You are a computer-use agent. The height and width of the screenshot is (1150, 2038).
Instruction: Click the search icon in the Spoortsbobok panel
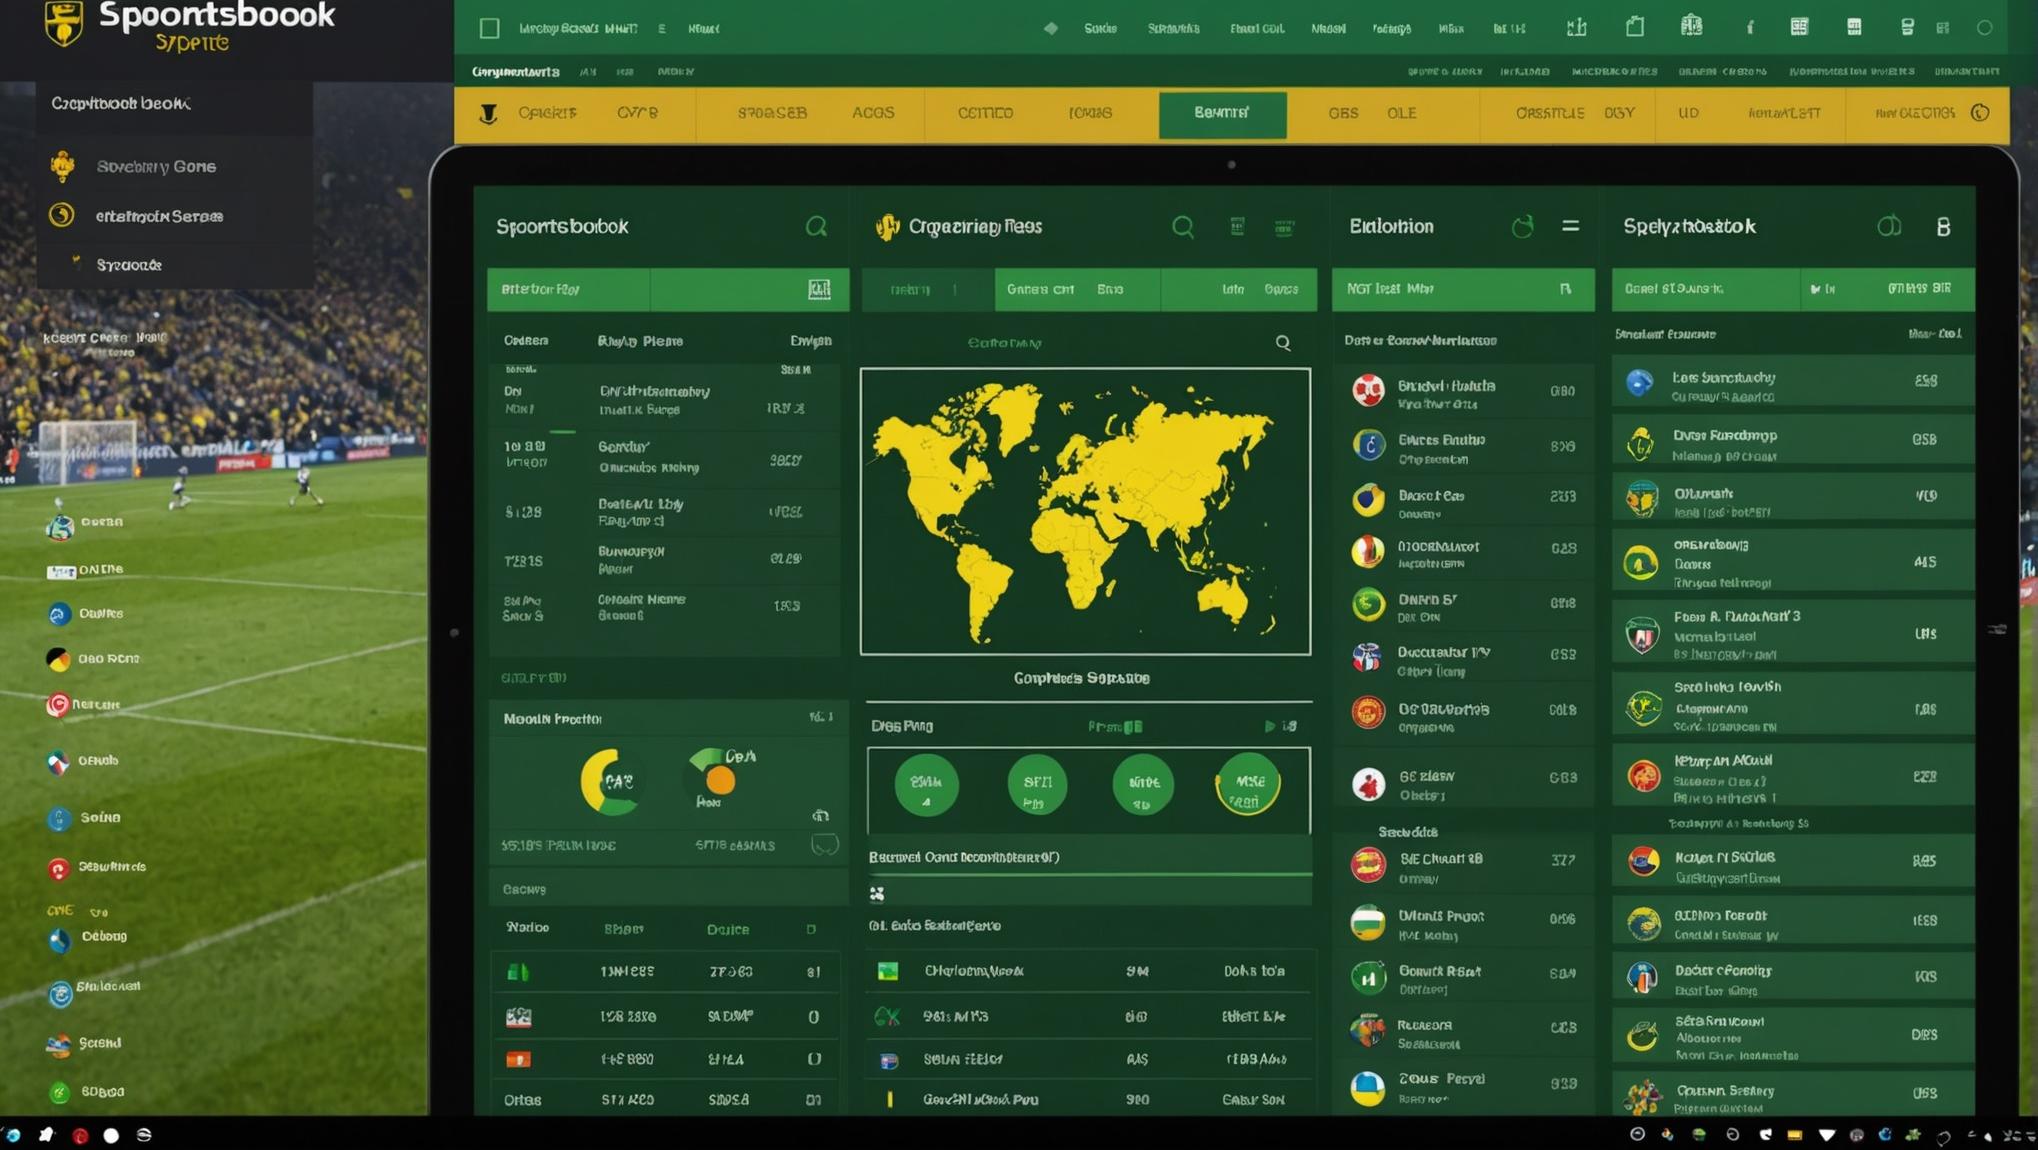click(817, 227)
